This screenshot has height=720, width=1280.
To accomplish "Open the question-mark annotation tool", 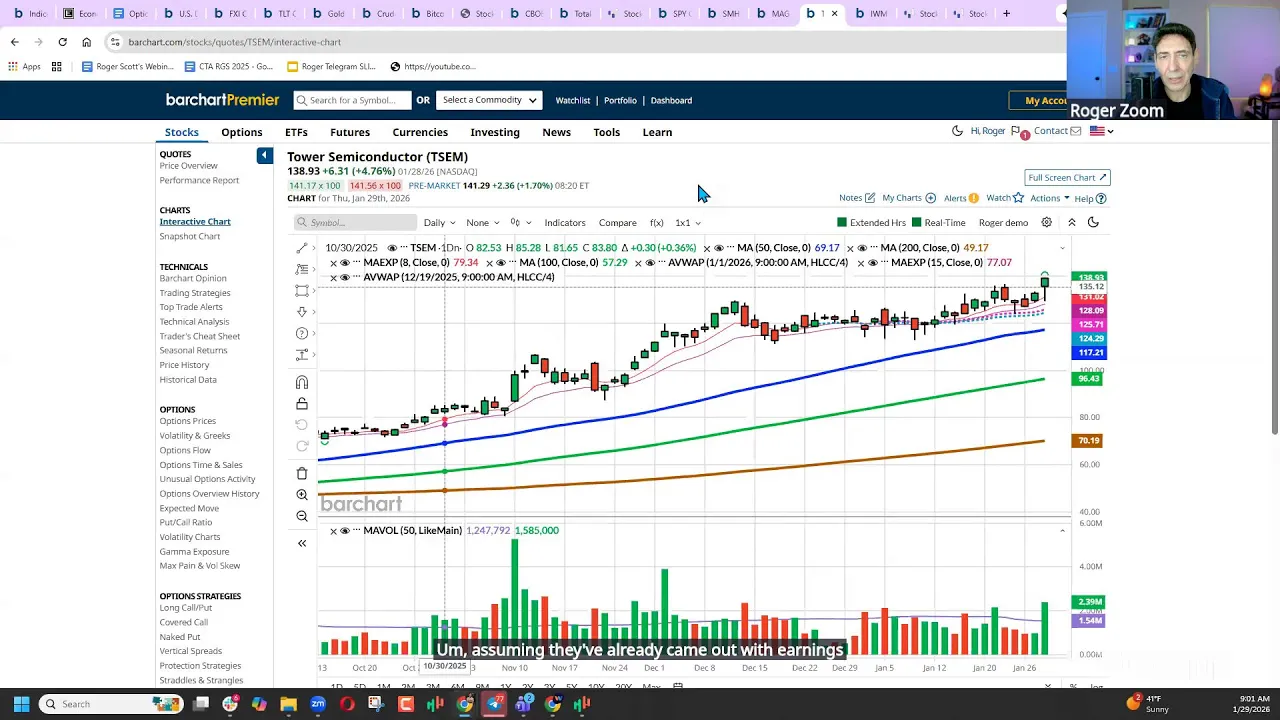I will coord(302,333).
